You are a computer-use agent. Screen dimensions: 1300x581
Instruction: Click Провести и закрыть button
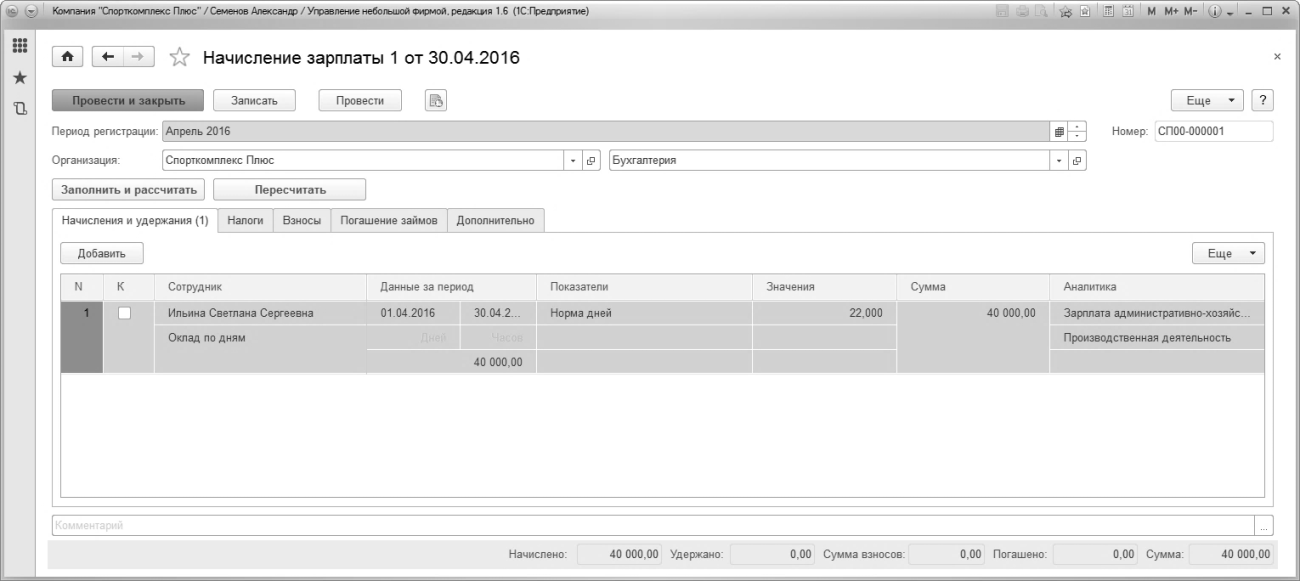[128, 99]
